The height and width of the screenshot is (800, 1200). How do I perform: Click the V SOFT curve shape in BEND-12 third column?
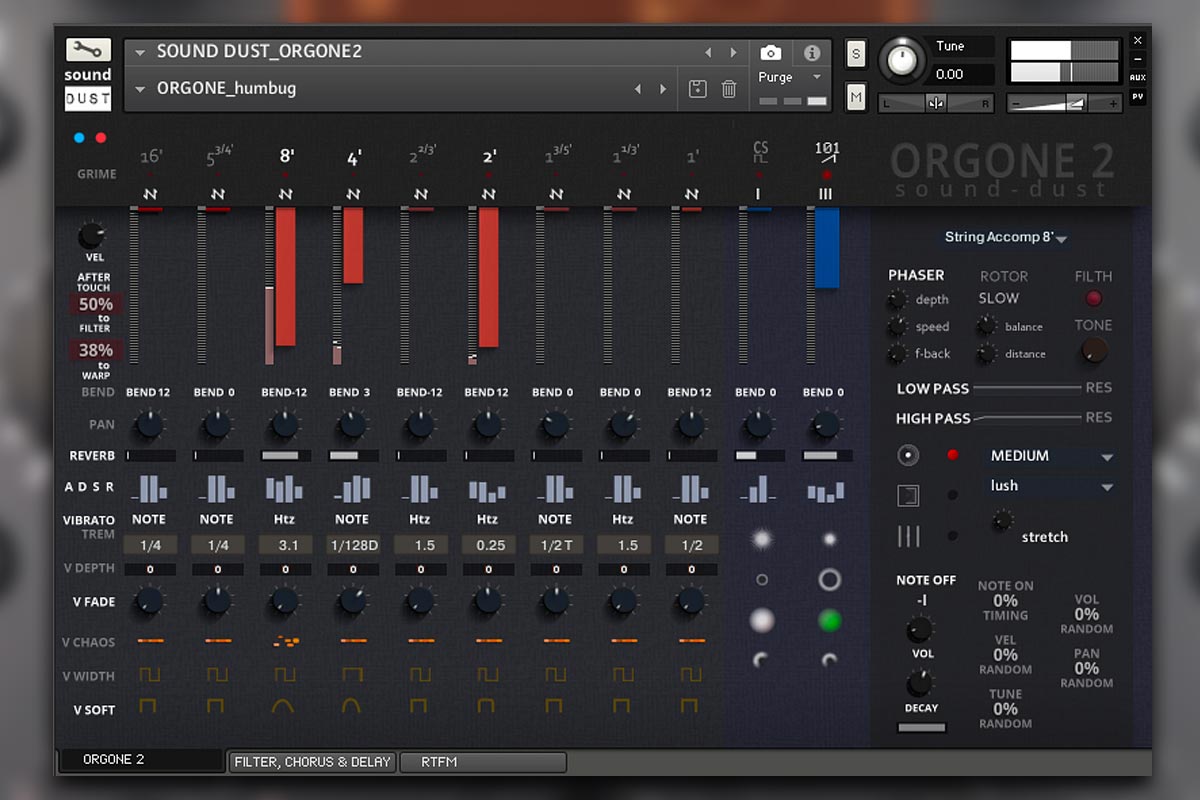tap(284, 706)
